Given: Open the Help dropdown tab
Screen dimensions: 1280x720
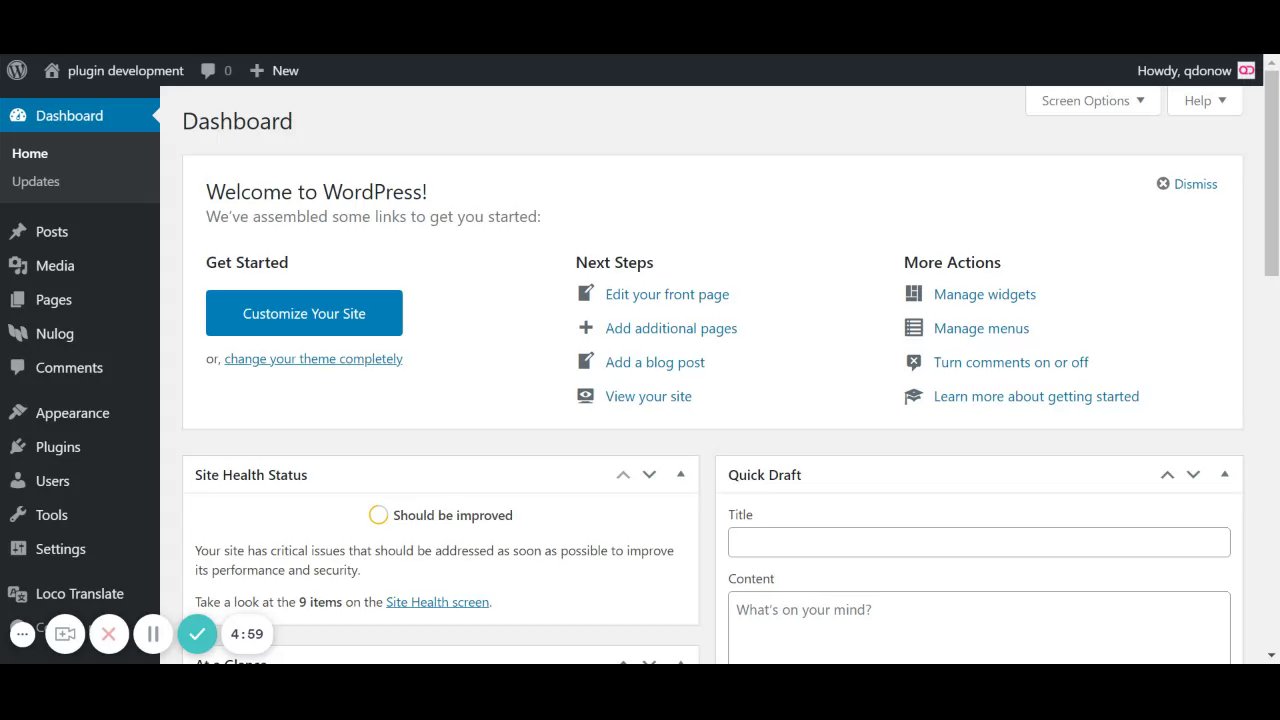Looking at the screenshot, I should (x=1204, y=101).
